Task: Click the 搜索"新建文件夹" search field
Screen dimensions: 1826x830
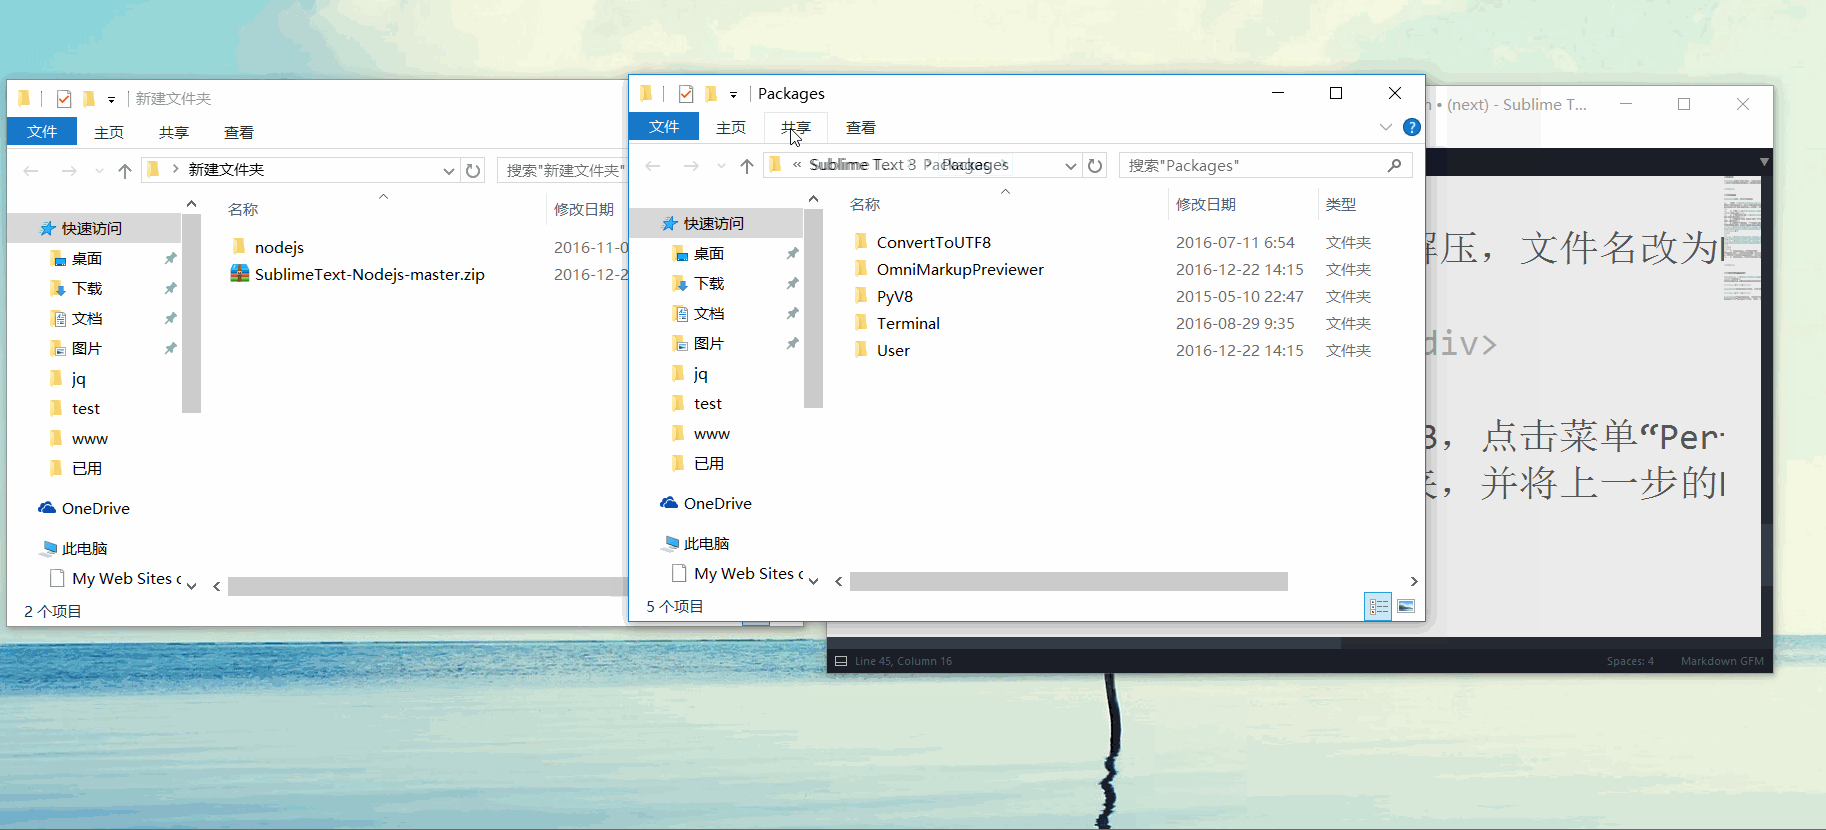Action: click(562, 170)
